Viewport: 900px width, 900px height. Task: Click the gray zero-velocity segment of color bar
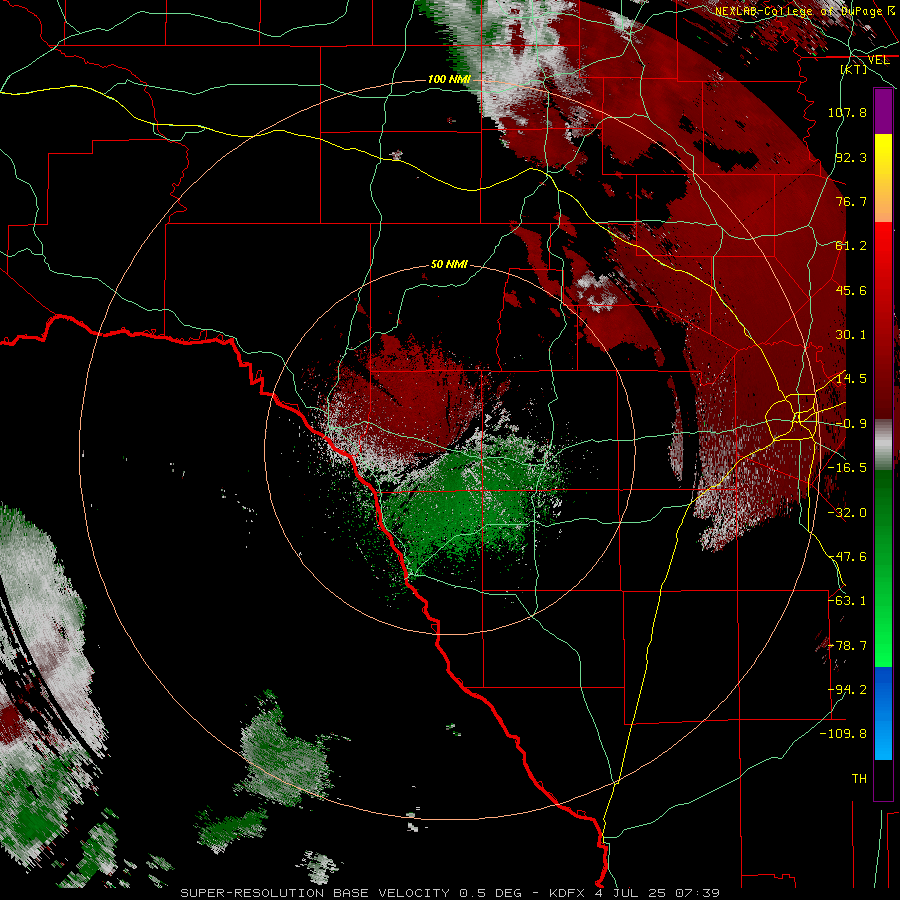(x=883, y=445)
